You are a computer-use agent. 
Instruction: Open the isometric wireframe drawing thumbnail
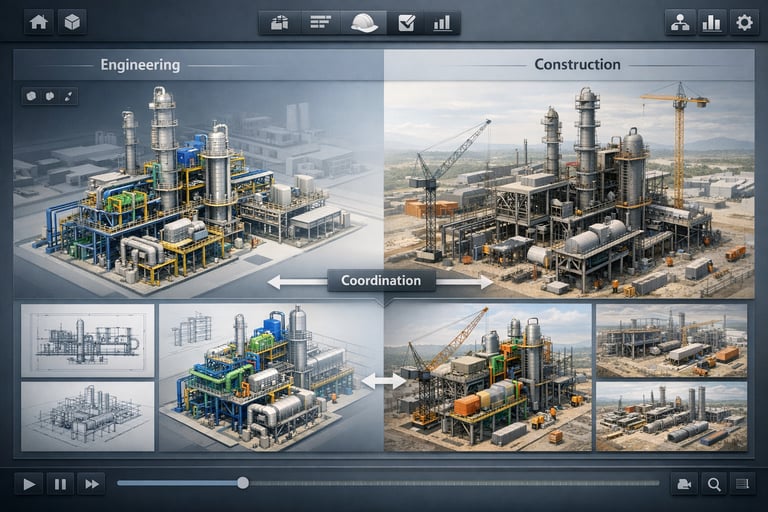[88, 416]
